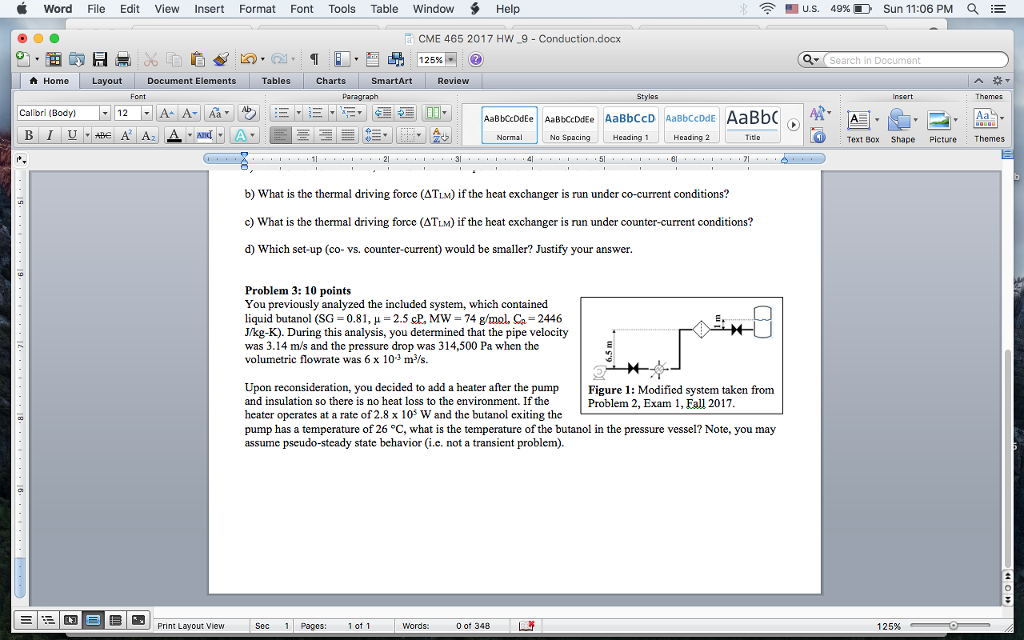Apply the No Spacing style
Screen dimensions: 1024x640
(569, 125)
